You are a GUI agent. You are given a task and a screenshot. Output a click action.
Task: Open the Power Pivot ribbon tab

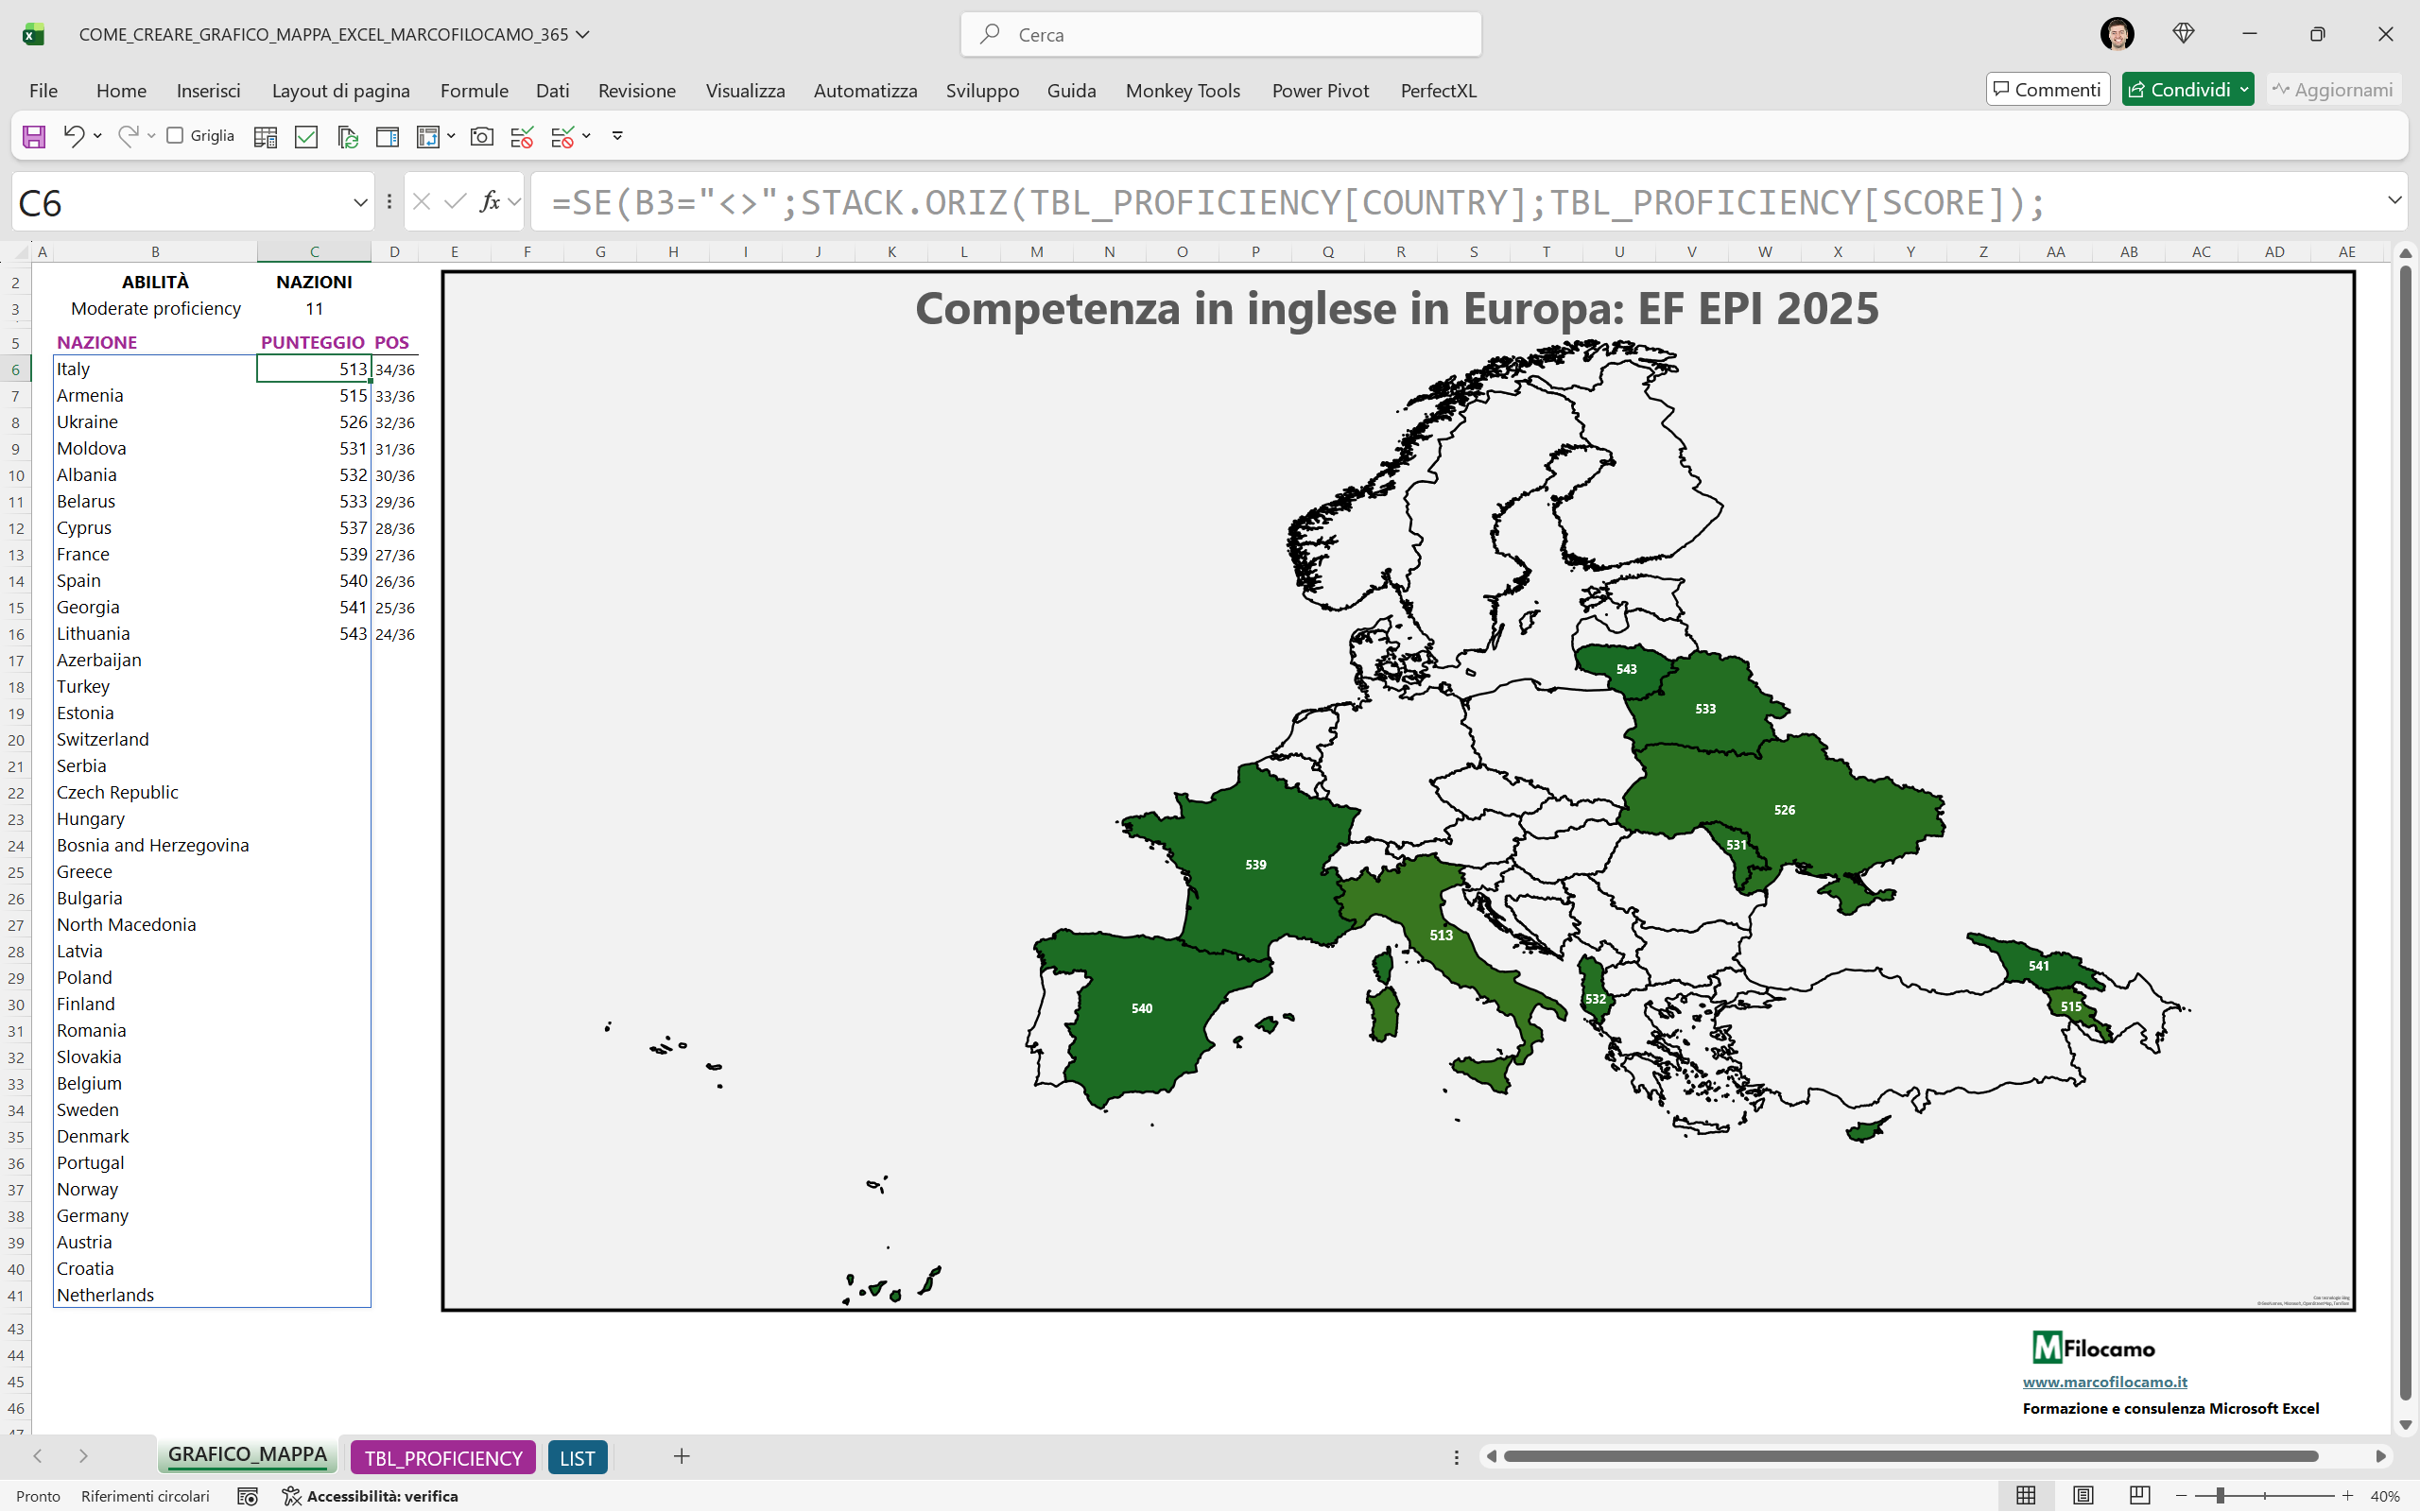pos(1320,91)
